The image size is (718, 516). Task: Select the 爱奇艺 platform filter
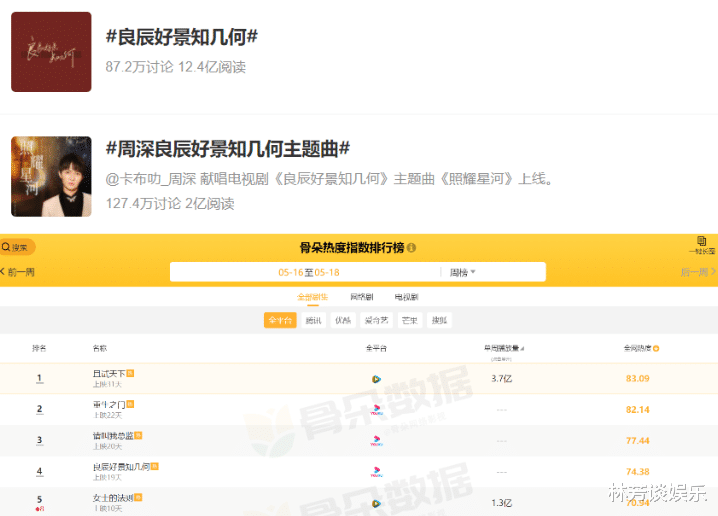376,320
